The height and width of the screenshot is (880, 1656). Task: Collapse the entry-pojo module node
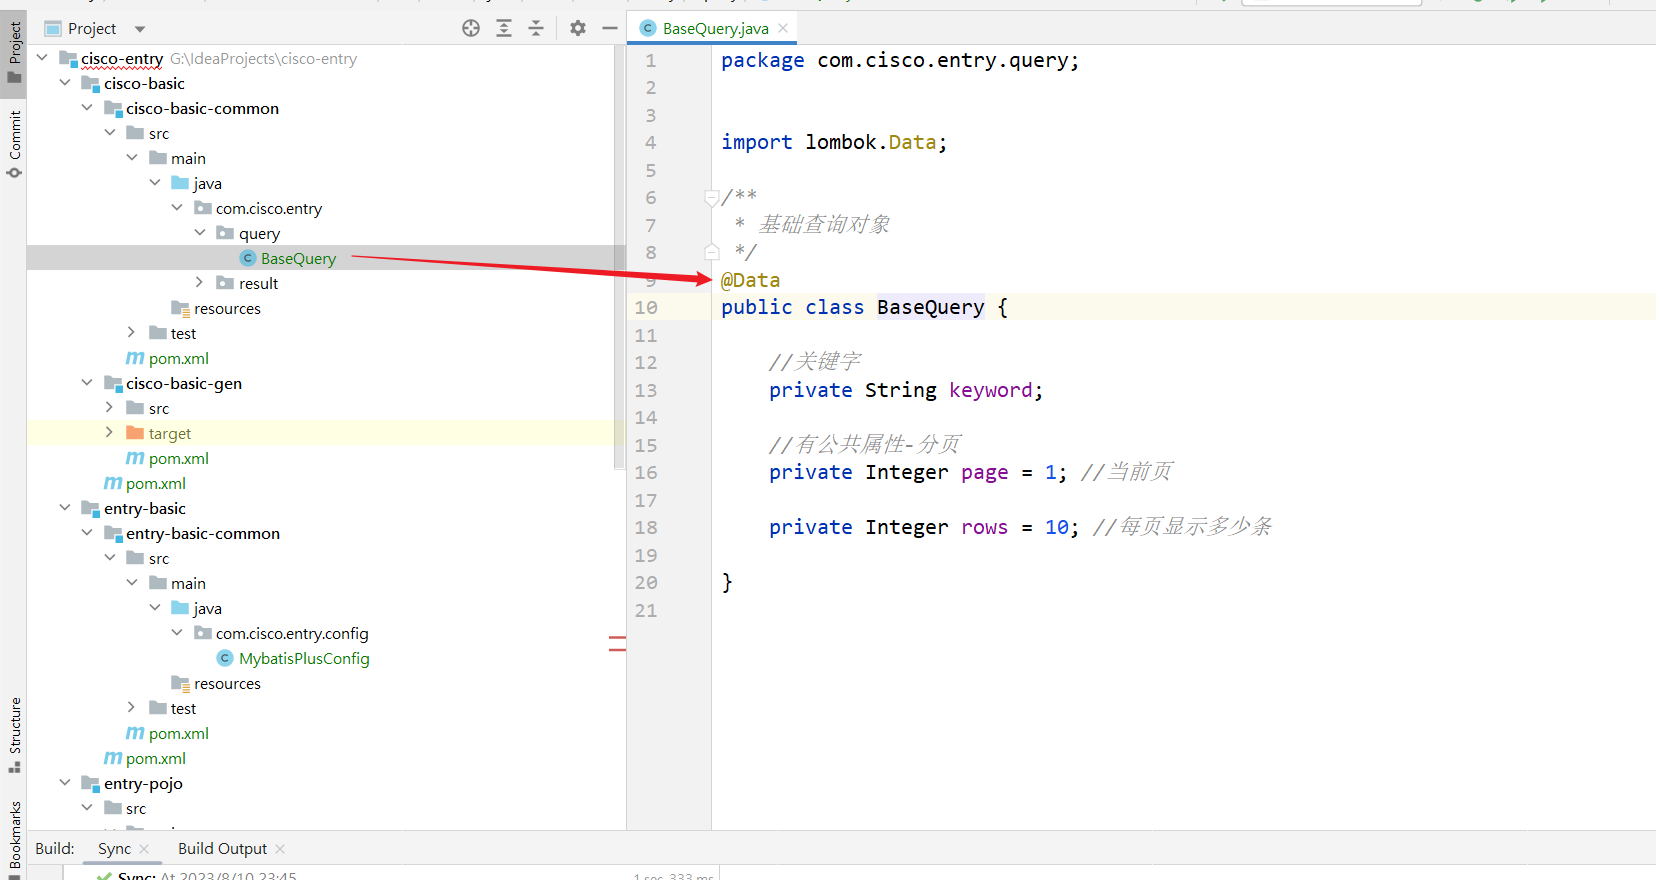point(65,783)
